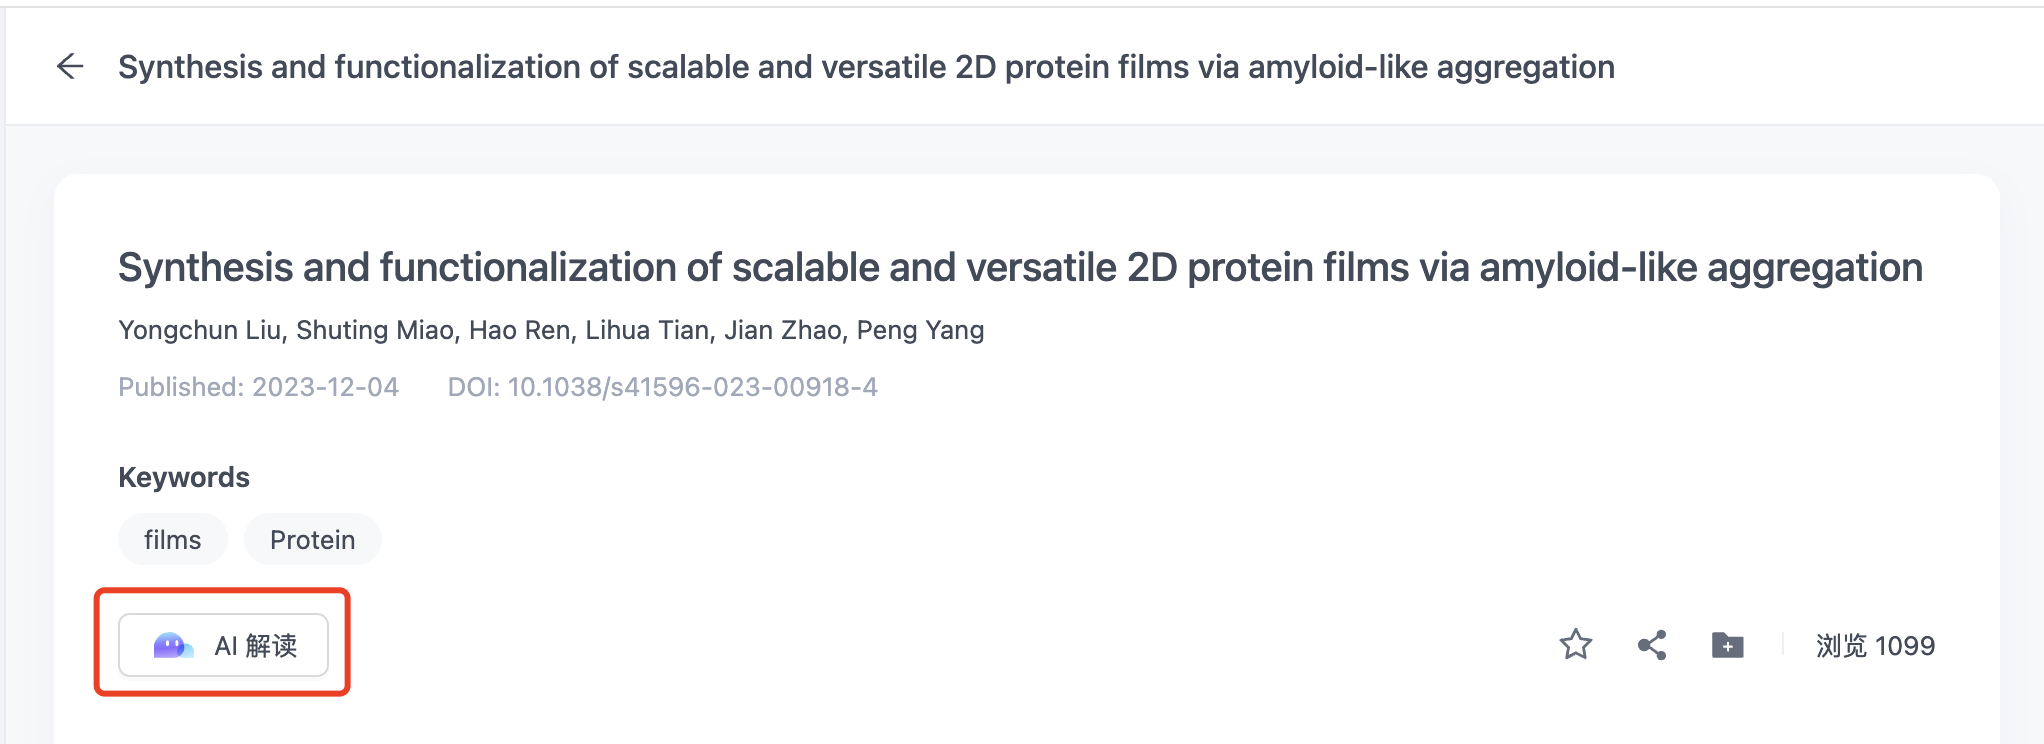Select the "Protein" keyword tag
The image size is (2044, 744).
(x=312, y=540)
